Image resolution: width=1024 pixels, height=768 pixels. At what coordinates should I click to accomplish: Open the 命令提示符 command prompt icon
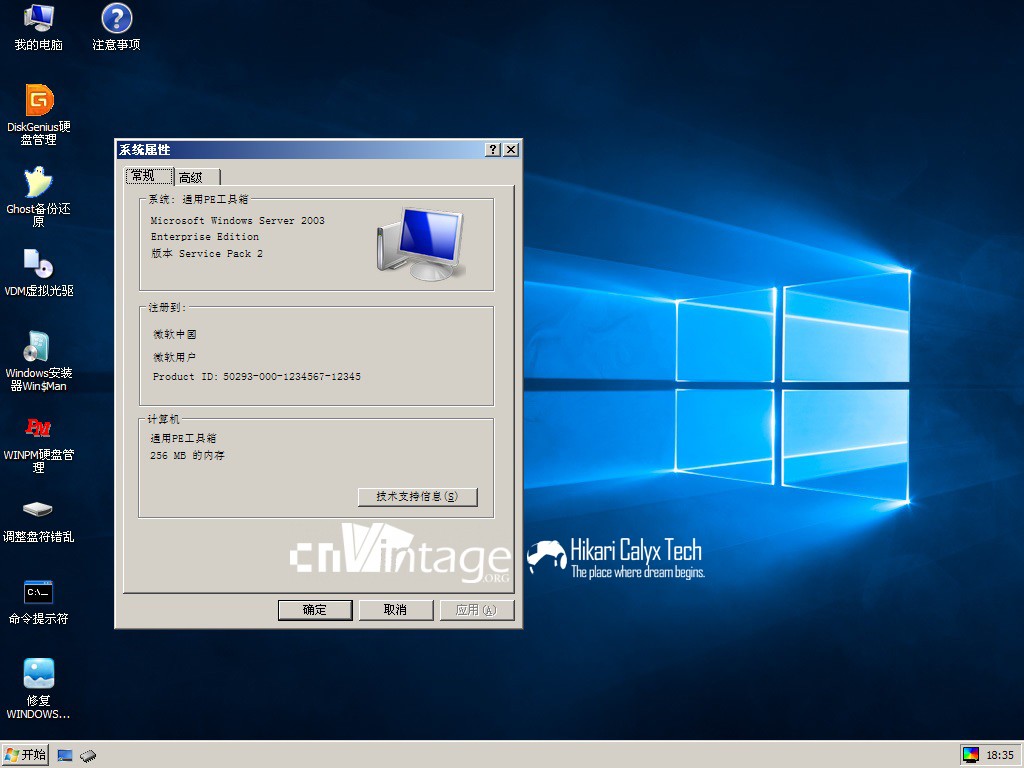click(39, 601)
